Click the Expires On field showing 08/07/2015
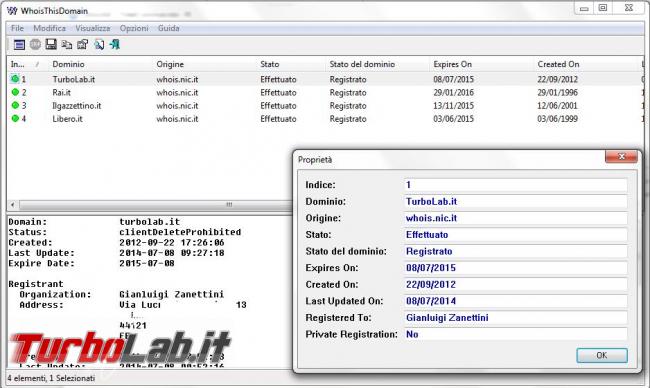This screenshot has height=388, width=650. click(x=515, y=268)
